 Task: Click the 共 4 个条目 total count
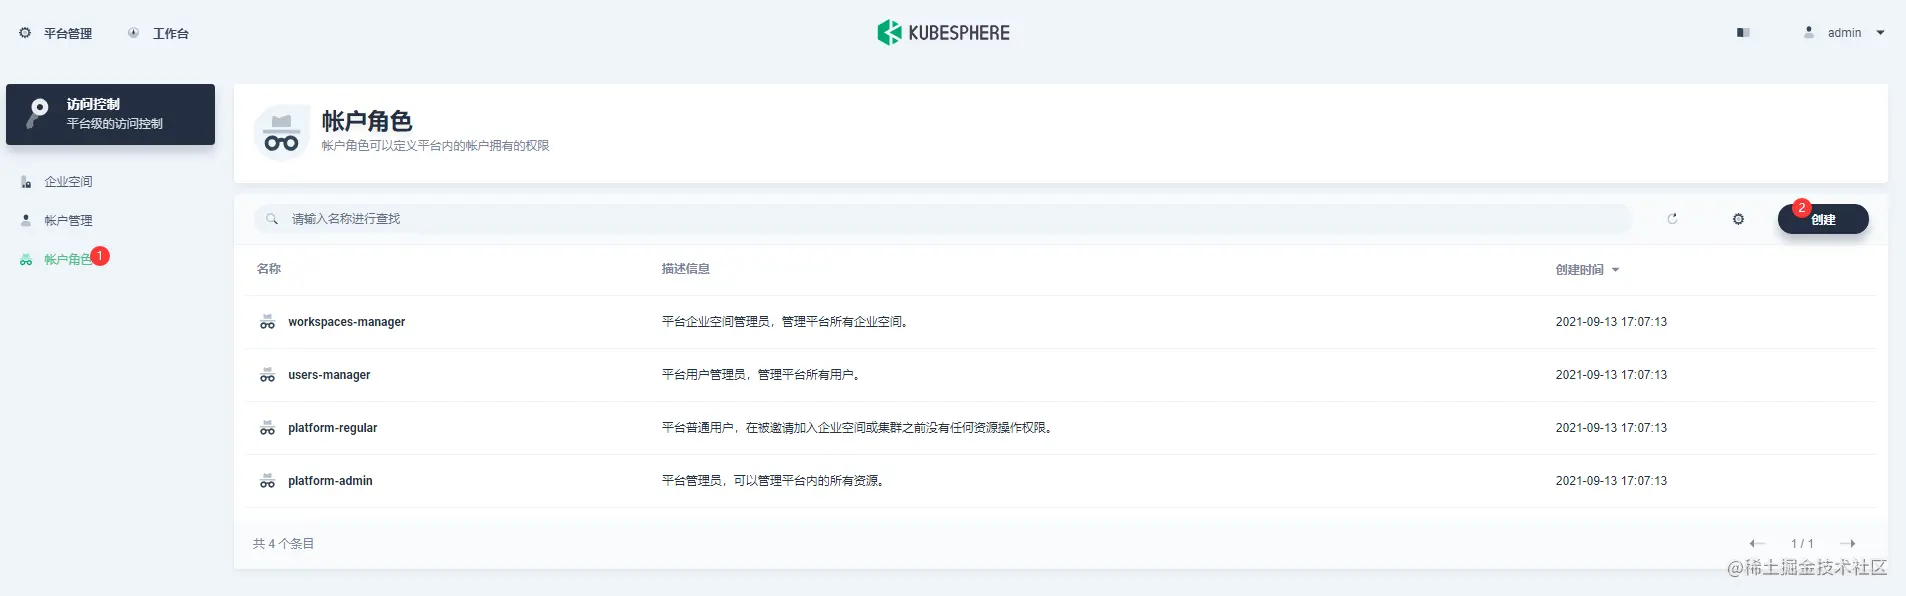283,544
